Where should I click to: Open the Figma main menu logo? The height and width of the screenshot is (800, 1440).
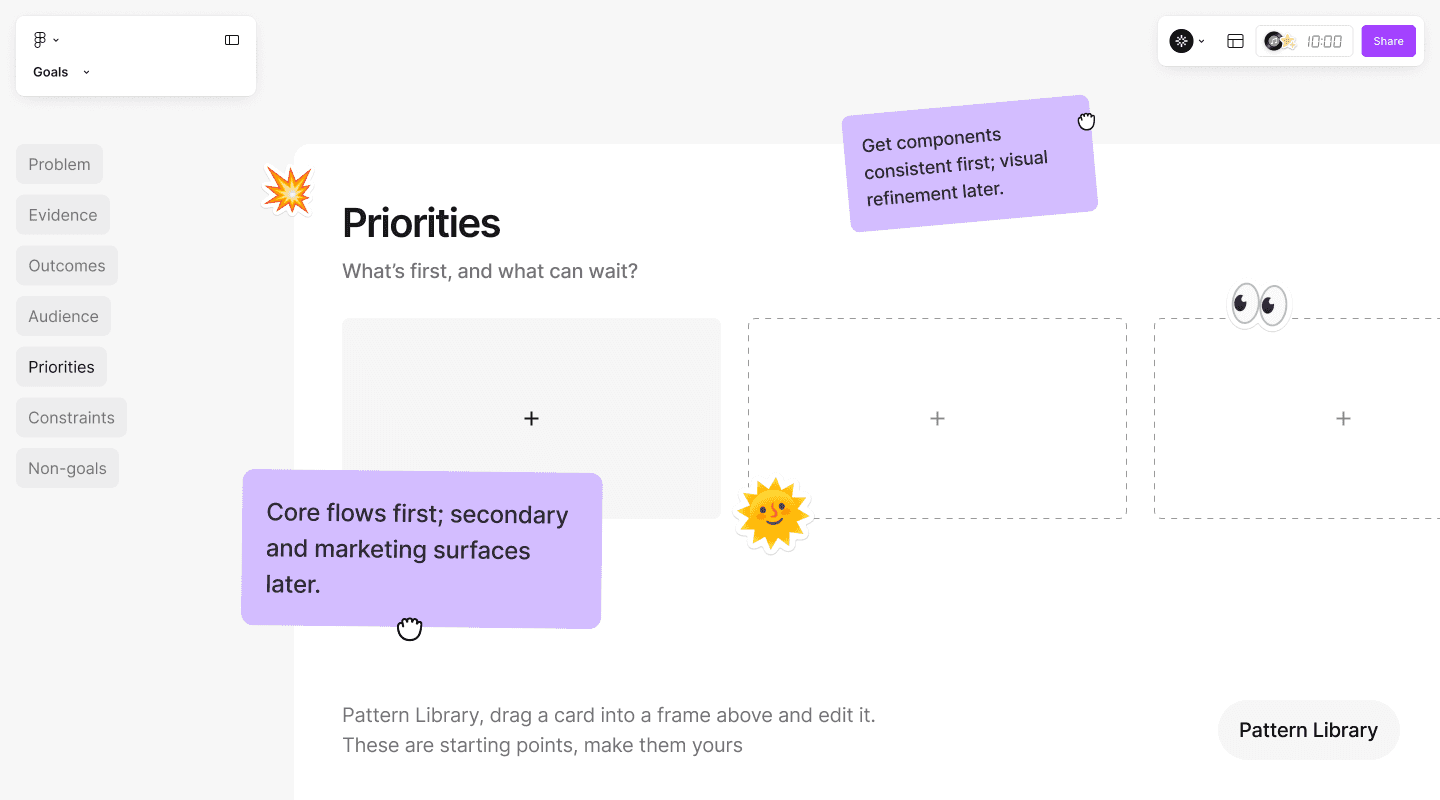40,40
